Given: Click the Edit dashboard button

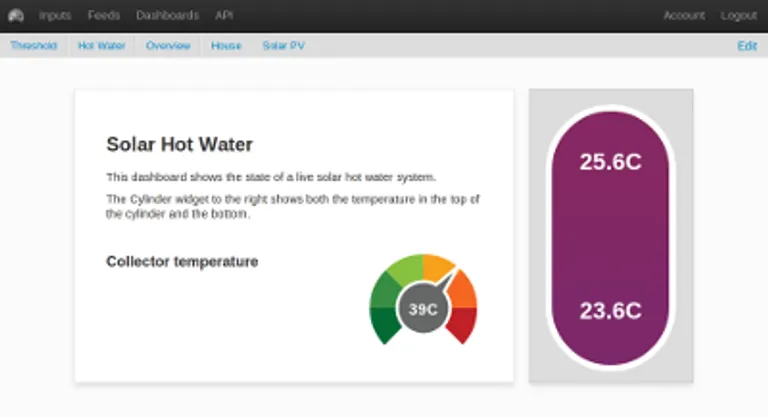Looking at the screenshot, I should pos(747,46).
